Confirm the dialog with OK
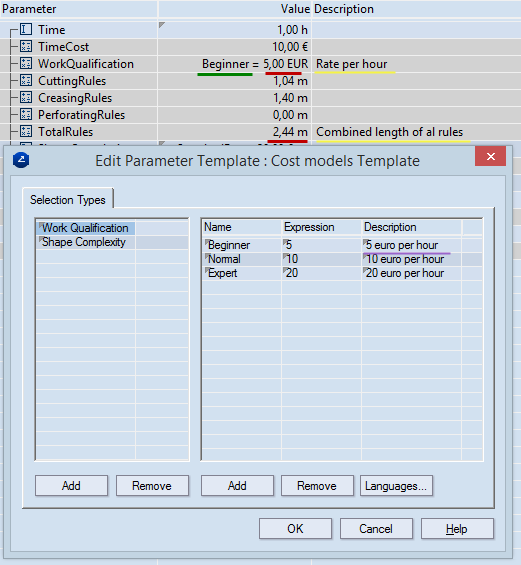This screenshot has width=521, height=565. [x=295, y=529]
